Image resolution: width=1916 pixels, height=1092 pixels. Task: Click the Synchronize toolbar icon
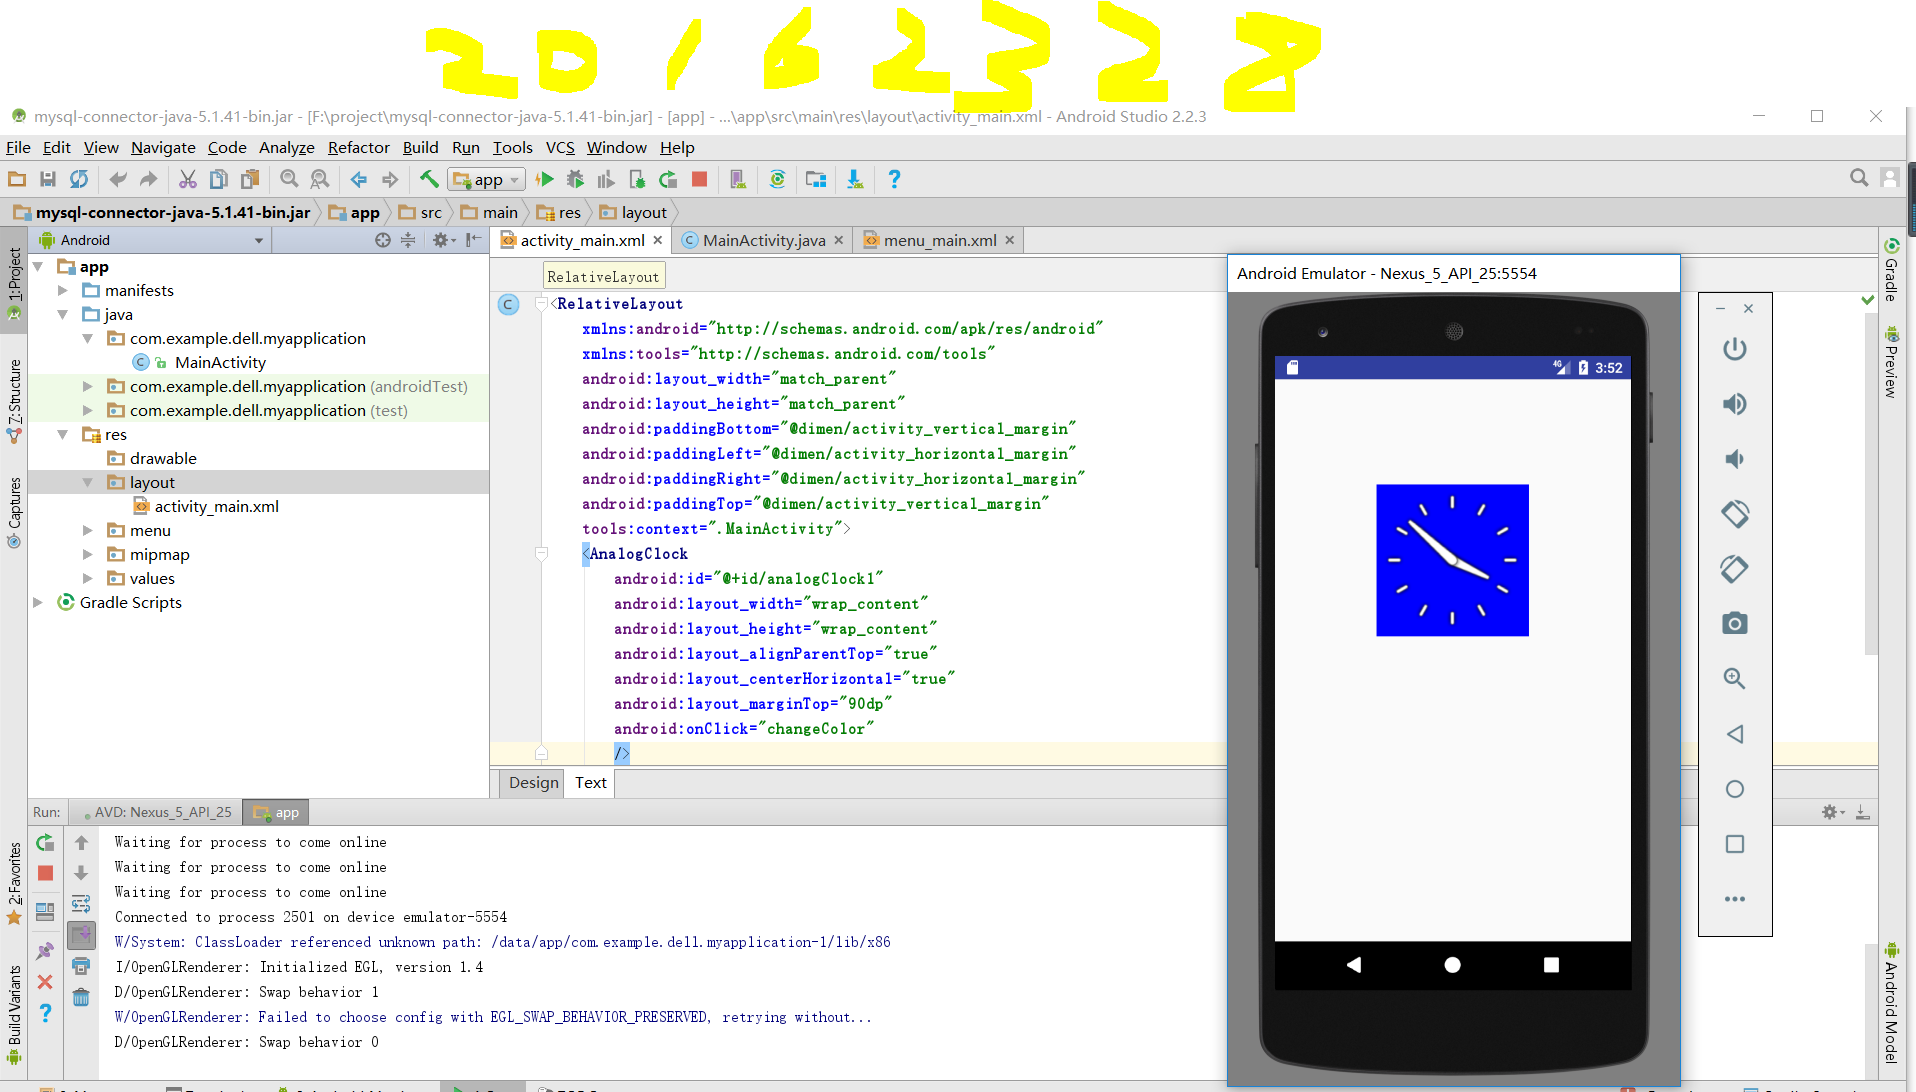pos(79,179)
